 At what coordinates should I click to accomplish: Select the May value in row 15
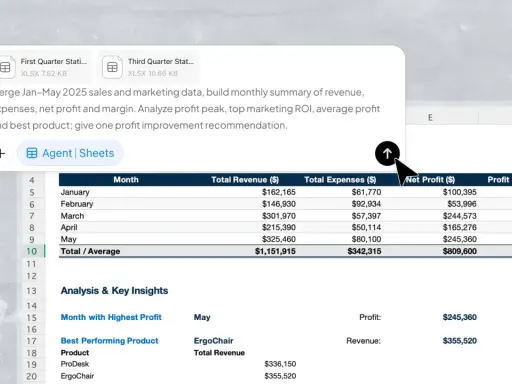click(x=202, y=317)
